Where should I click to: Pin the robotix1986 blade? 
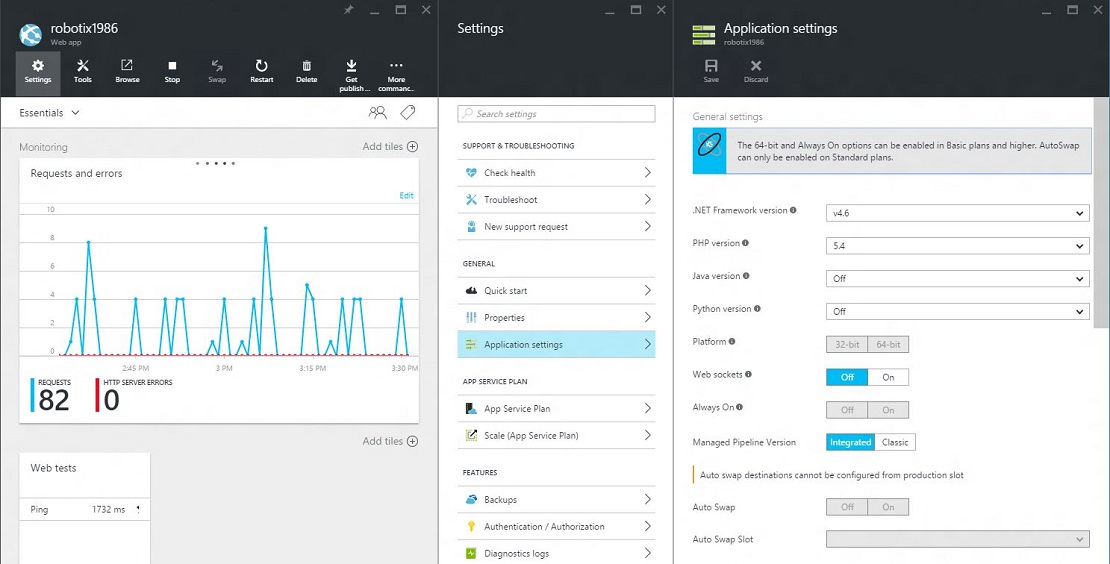tap(348, 10)
